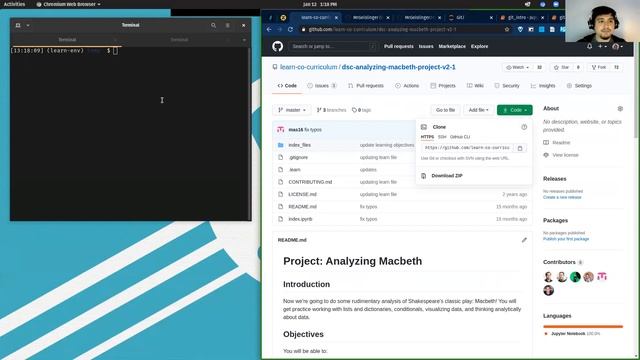Click the Download ZIP option
Image resolution: width=640 pixels, height=360 pixels.
click(447, 176)
